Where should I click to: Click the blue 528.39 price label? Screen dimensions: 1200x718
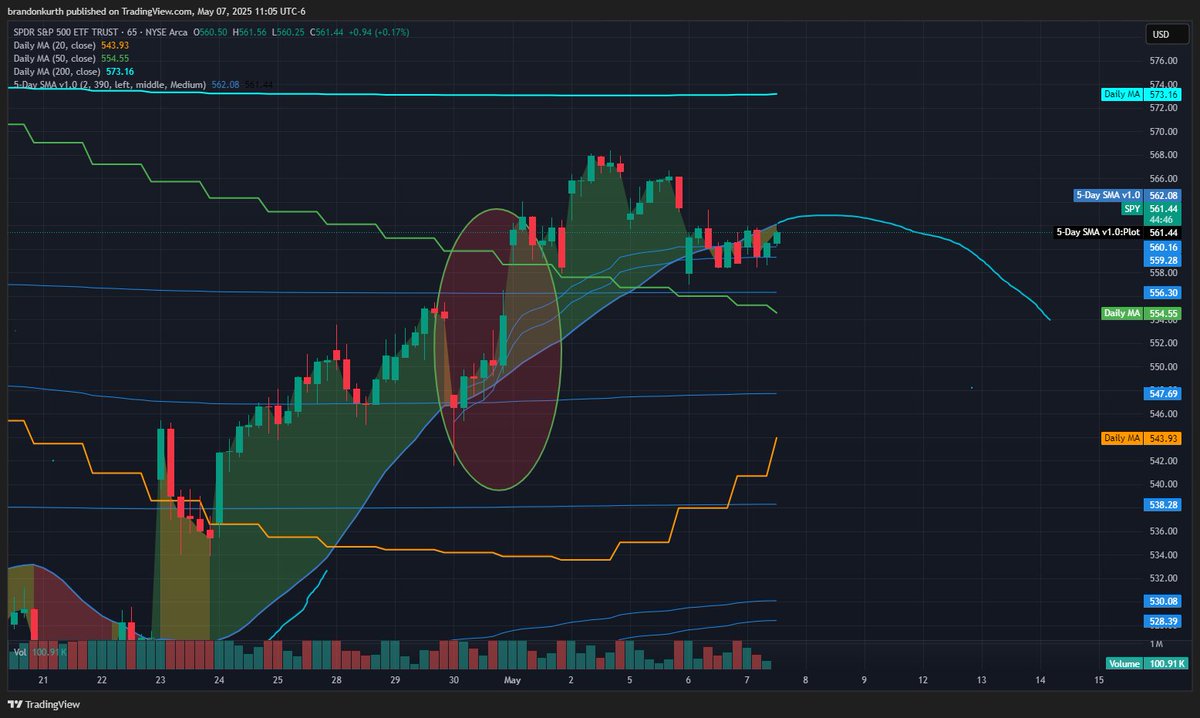[1164, 621]
